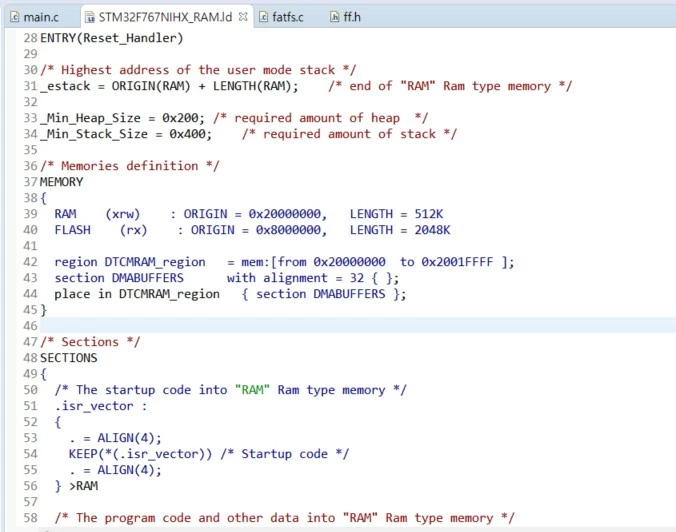Click the MEMORY keyword on line 37
This screenshot has width=676, height=532.
coord(61,182)
